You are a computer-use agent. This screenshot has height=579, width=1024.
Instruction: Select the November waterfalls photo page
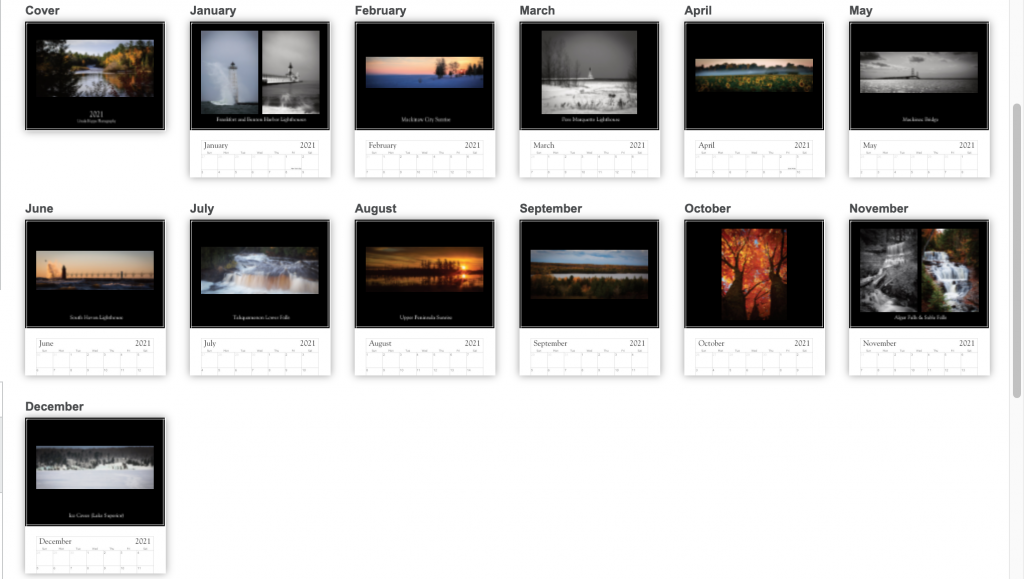click(x=918, y=273)
